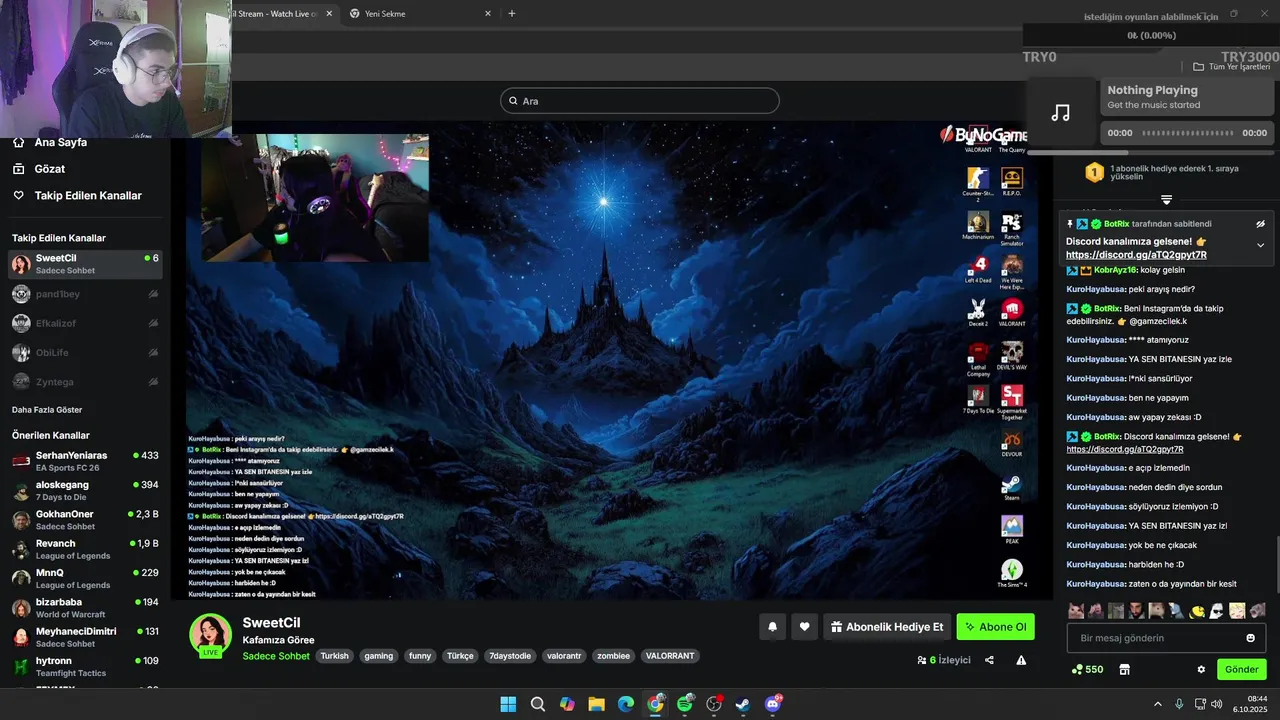
Task: Select the Türkçe tag
Action: [460, 656]
